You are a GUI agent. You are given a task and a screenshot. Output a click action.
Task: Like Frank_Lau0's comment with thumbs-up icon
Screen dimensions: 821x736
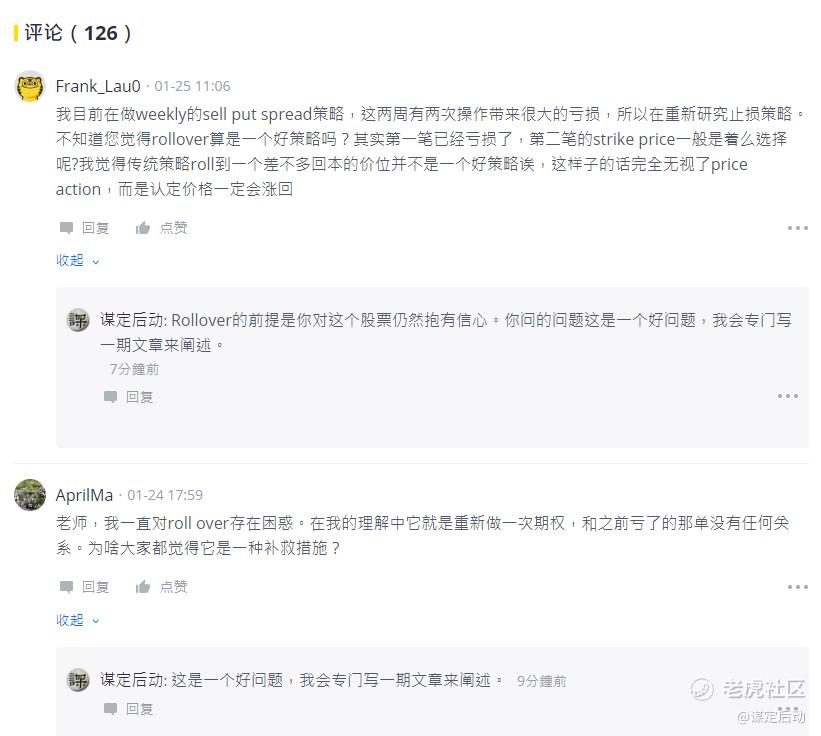pos(143,228)
